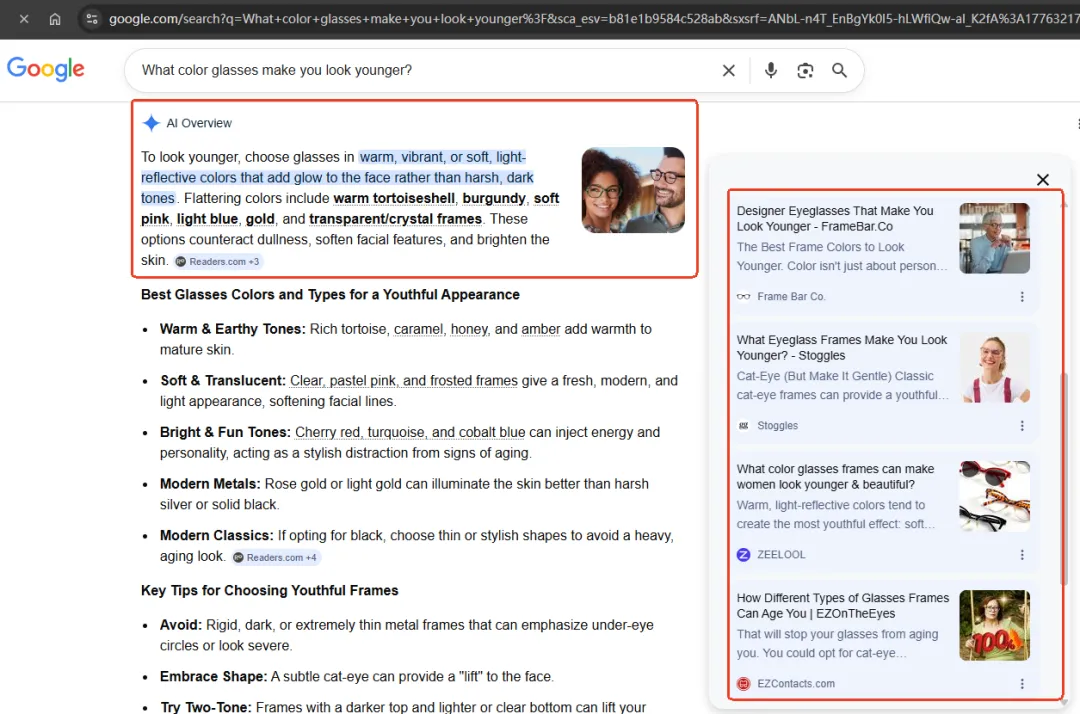This screenshot has height=714, width=1080.
Task: Click the Stoggles source favicon
Action: tap(744, 426)
